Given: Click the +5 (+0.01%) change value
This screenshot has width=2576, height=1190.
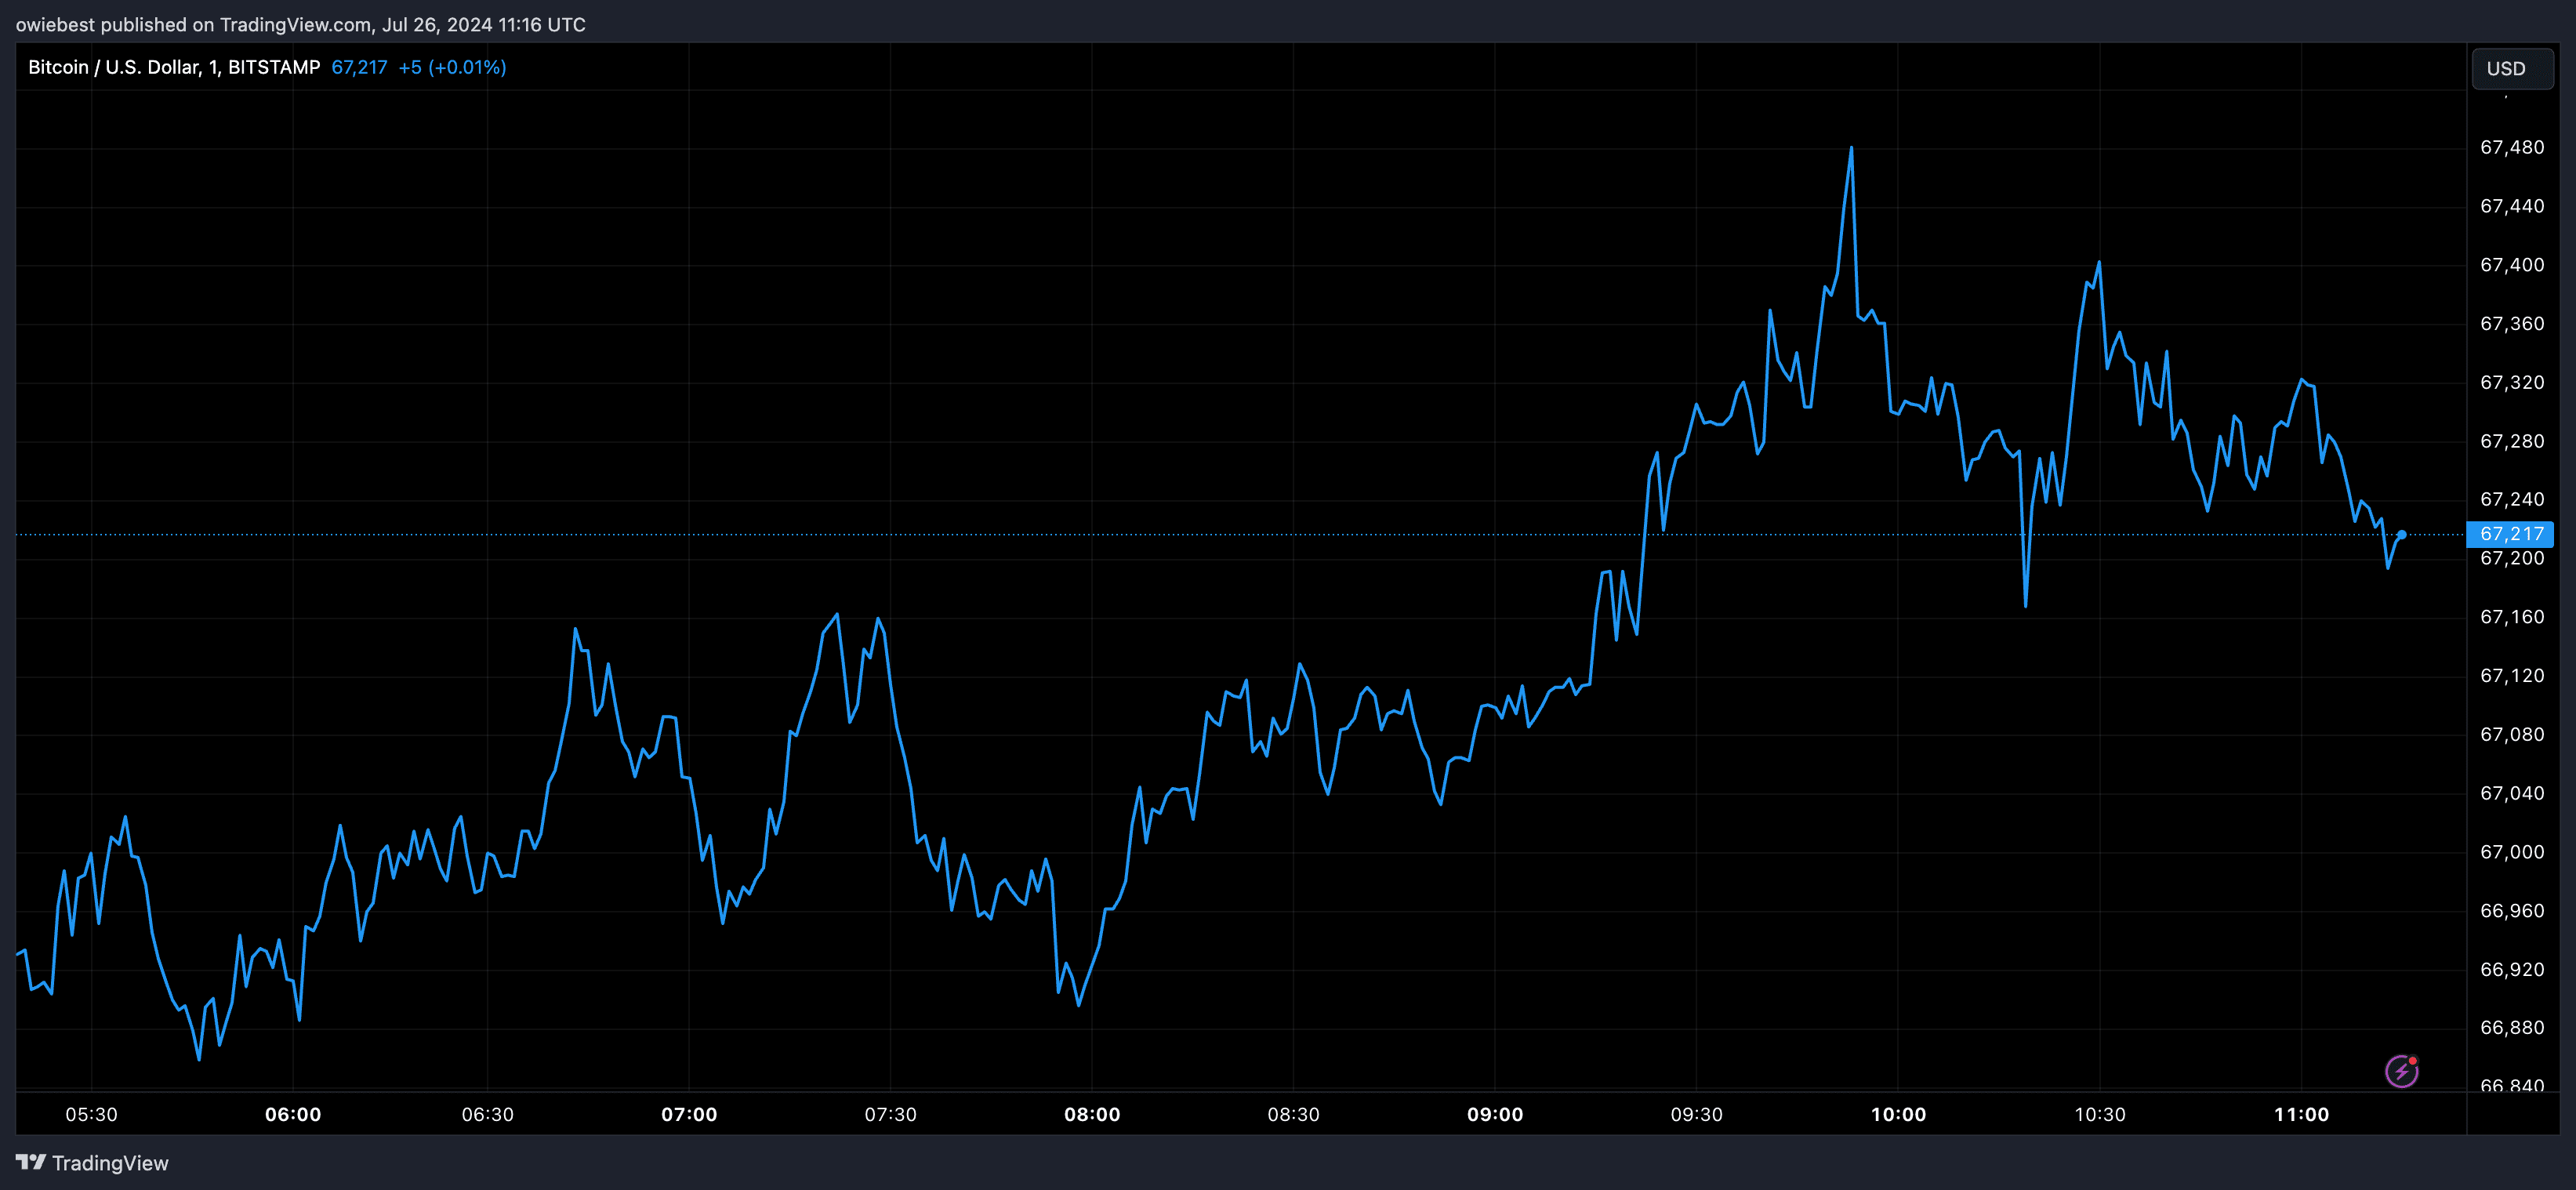Looking at the screenshot, I should coord(452,67).
